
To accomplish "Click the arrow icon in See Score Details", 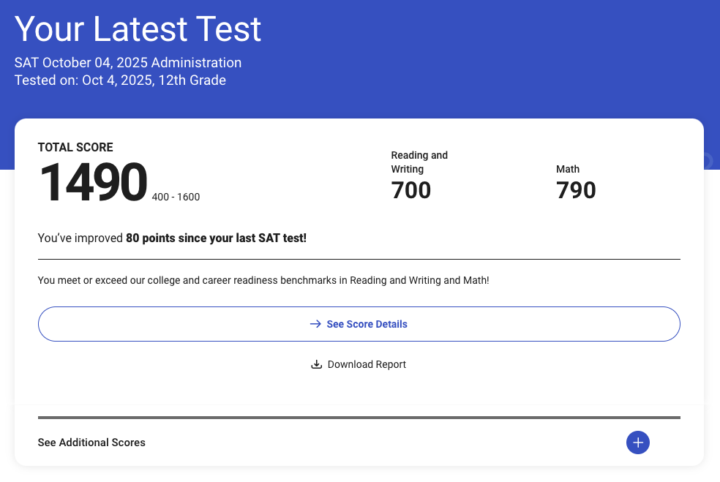I will tap(315, 324).
